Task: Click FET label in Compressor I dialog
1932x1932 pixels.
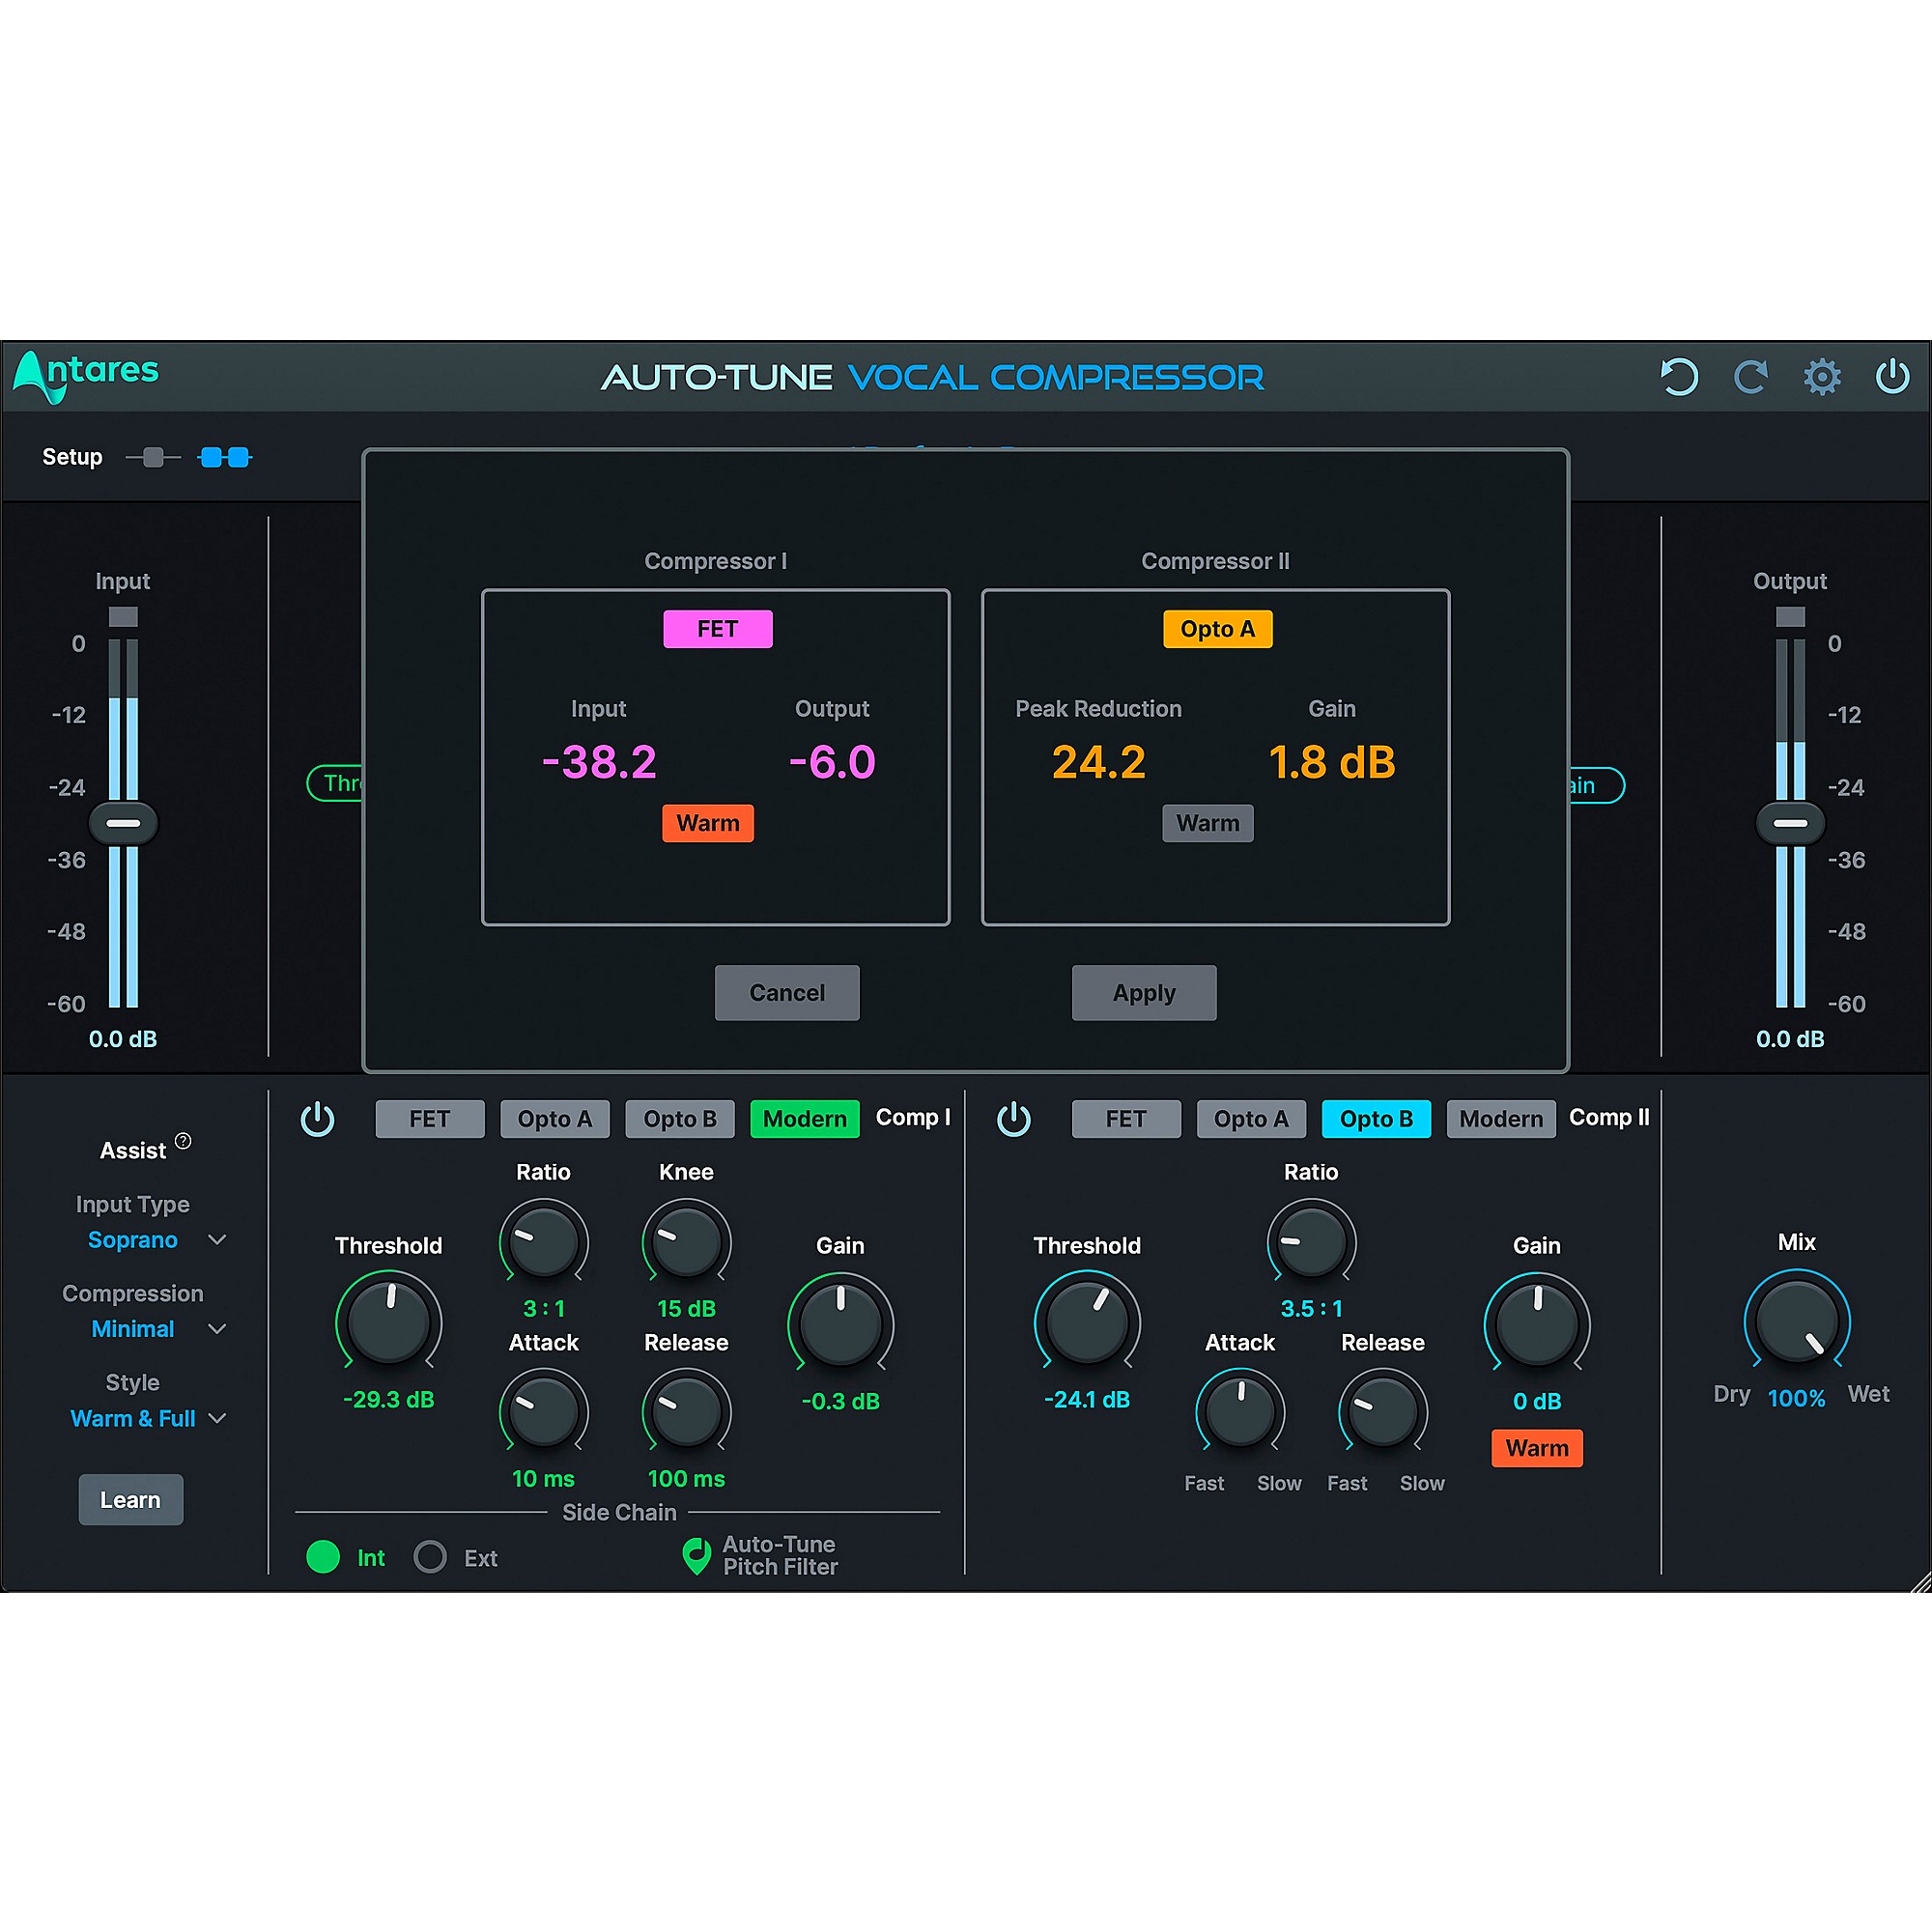Action: point(718,629)
